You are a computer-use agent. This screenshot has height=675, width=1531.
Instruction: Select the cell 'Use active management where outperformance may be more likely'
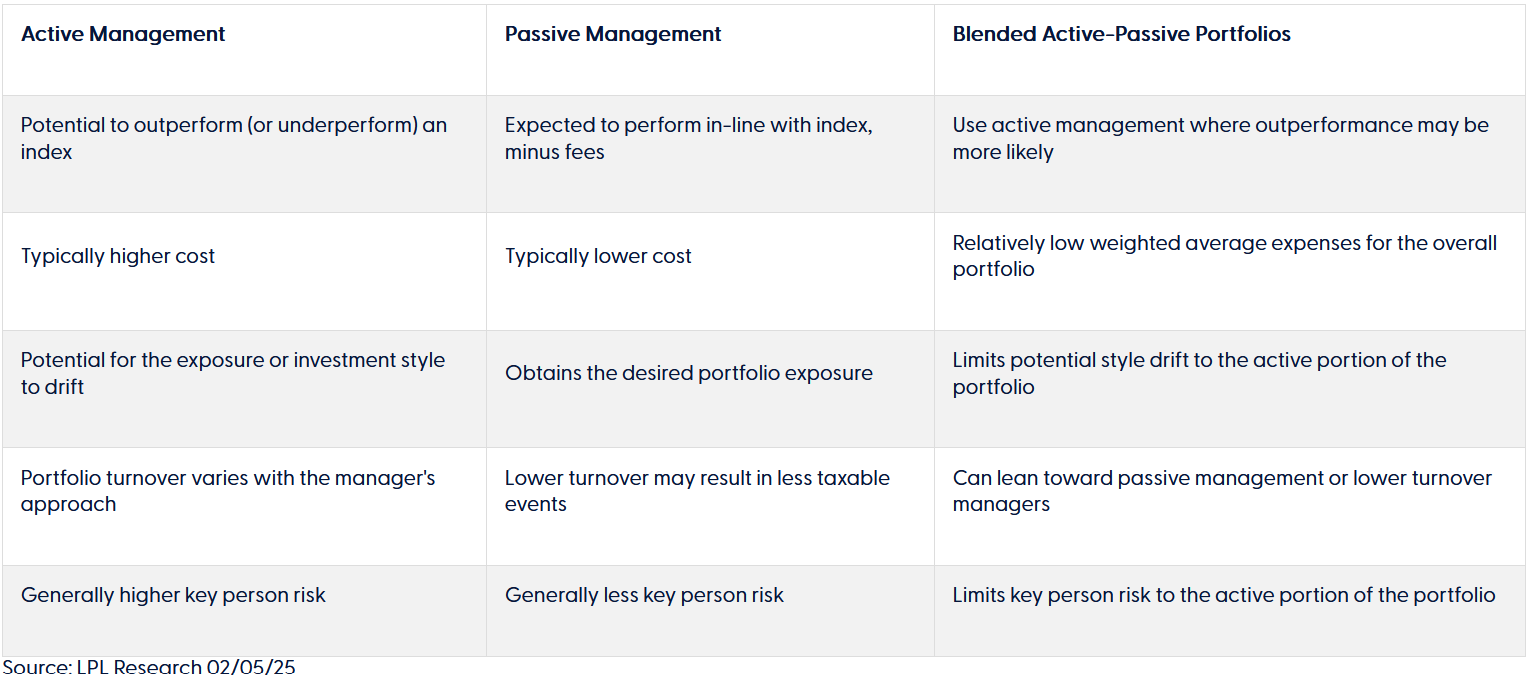point(1229,154)
